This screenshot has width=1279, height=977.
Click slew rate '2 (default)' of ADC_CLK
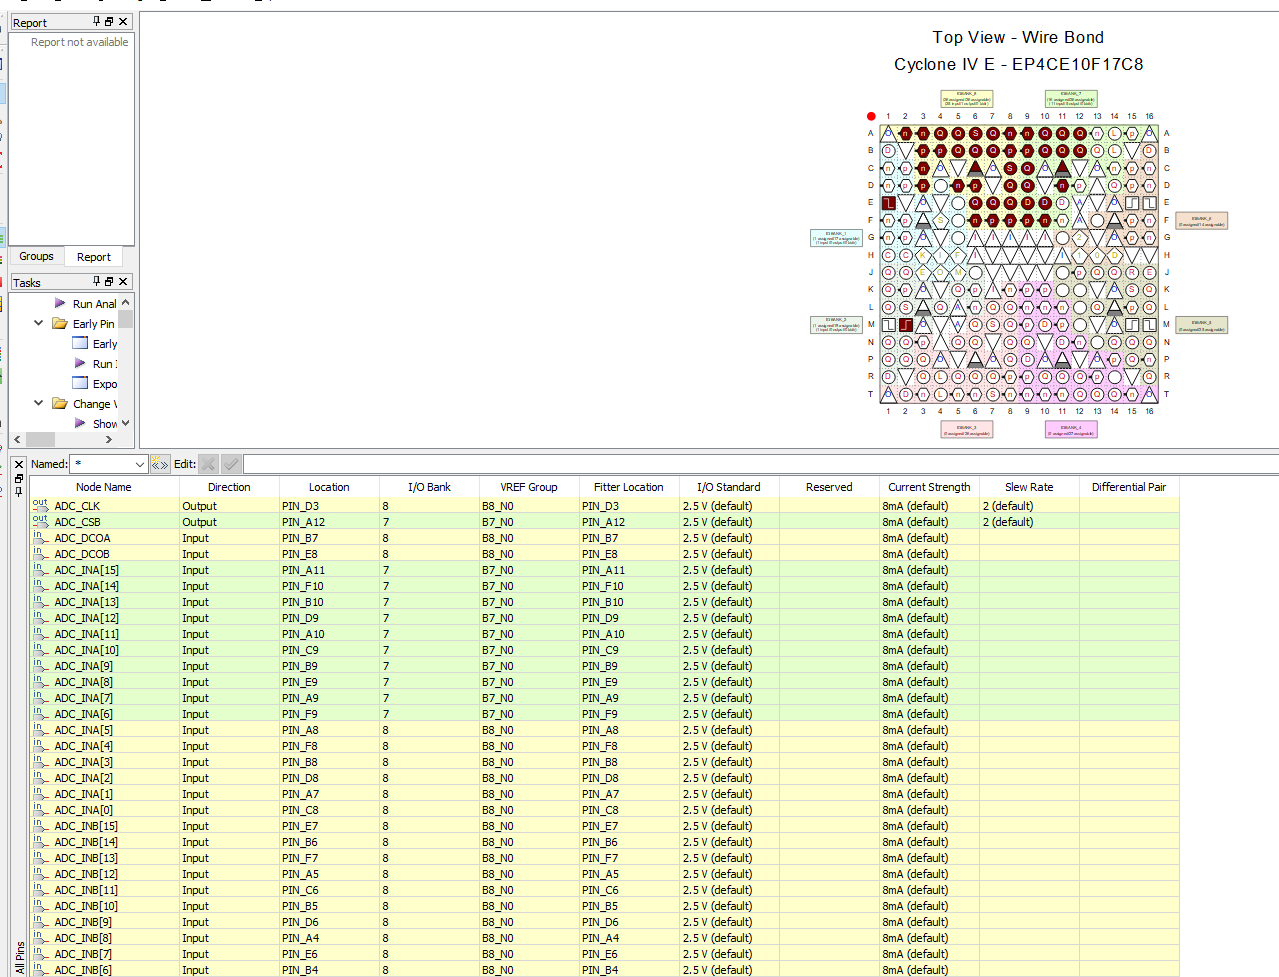1008,506
